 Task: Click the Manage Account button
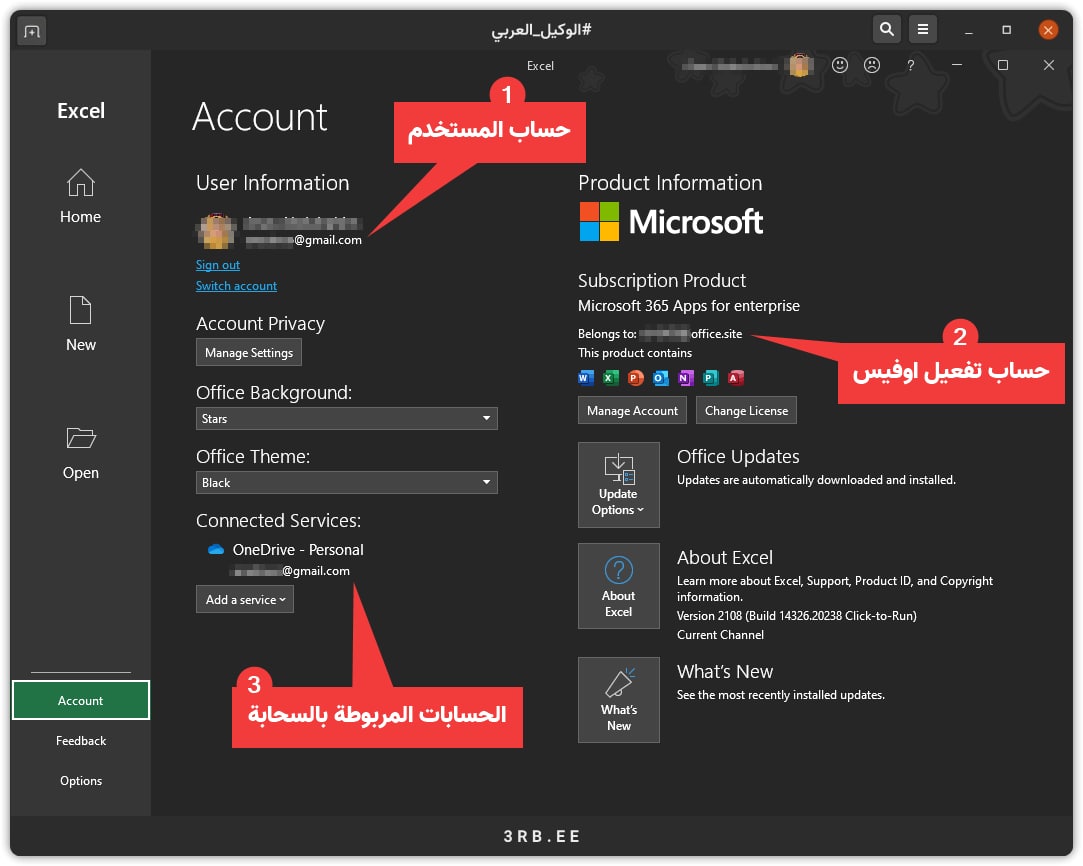[x=632, y=410]
